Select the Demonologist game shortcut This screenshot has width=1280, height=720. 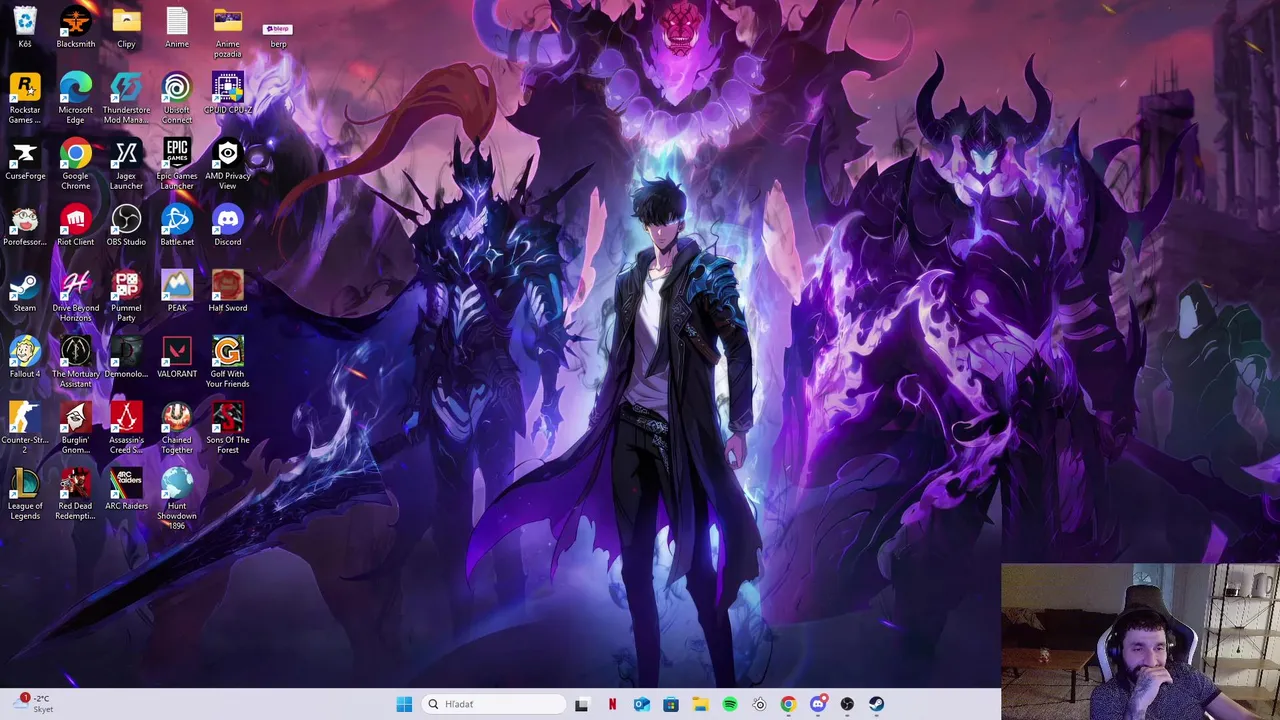pyautogui.click(x=126, y=357)
